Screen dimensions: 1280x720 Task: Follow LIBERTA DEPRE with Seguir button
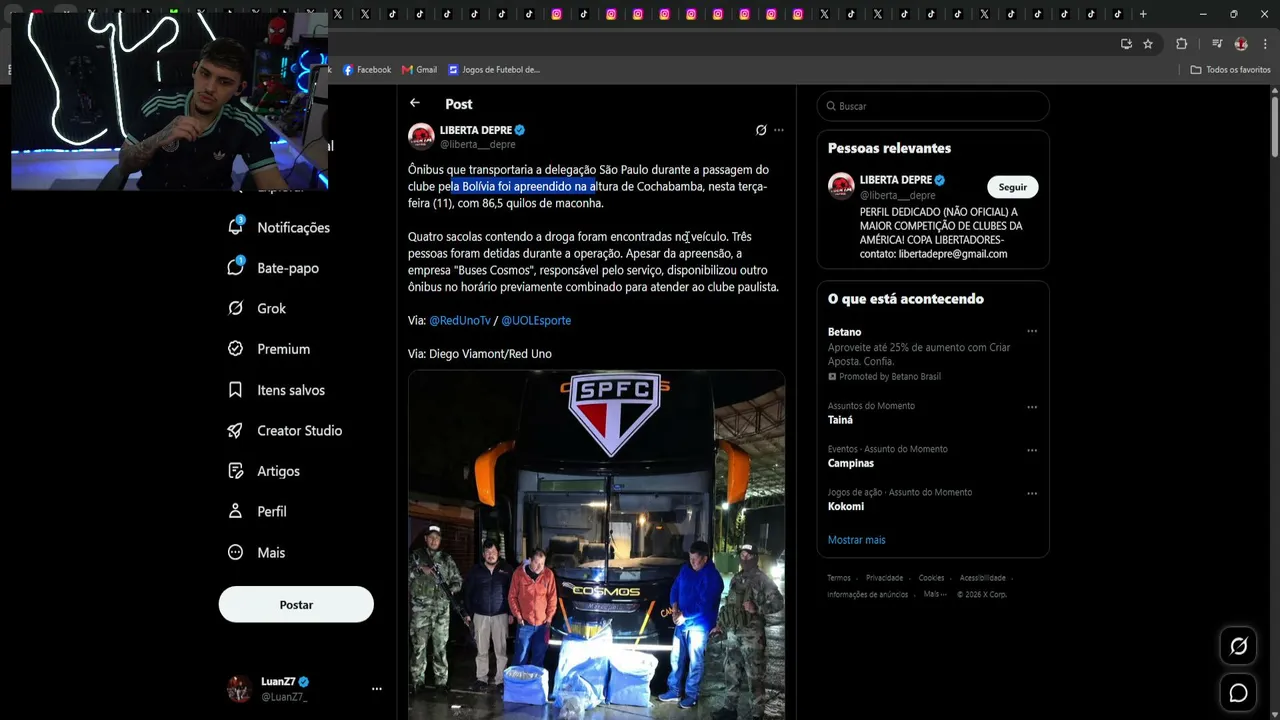(1013, 187)
